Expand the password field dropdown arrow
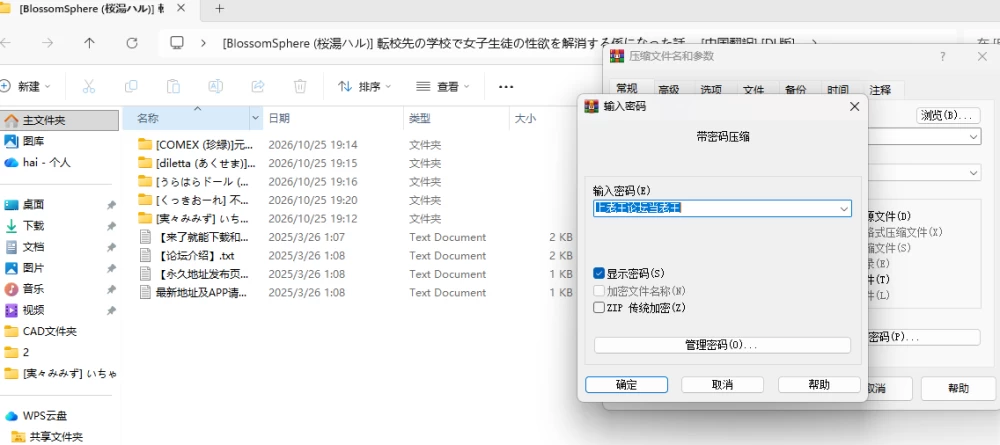Viewport: 1000px width, 445px height. [844, 208]
